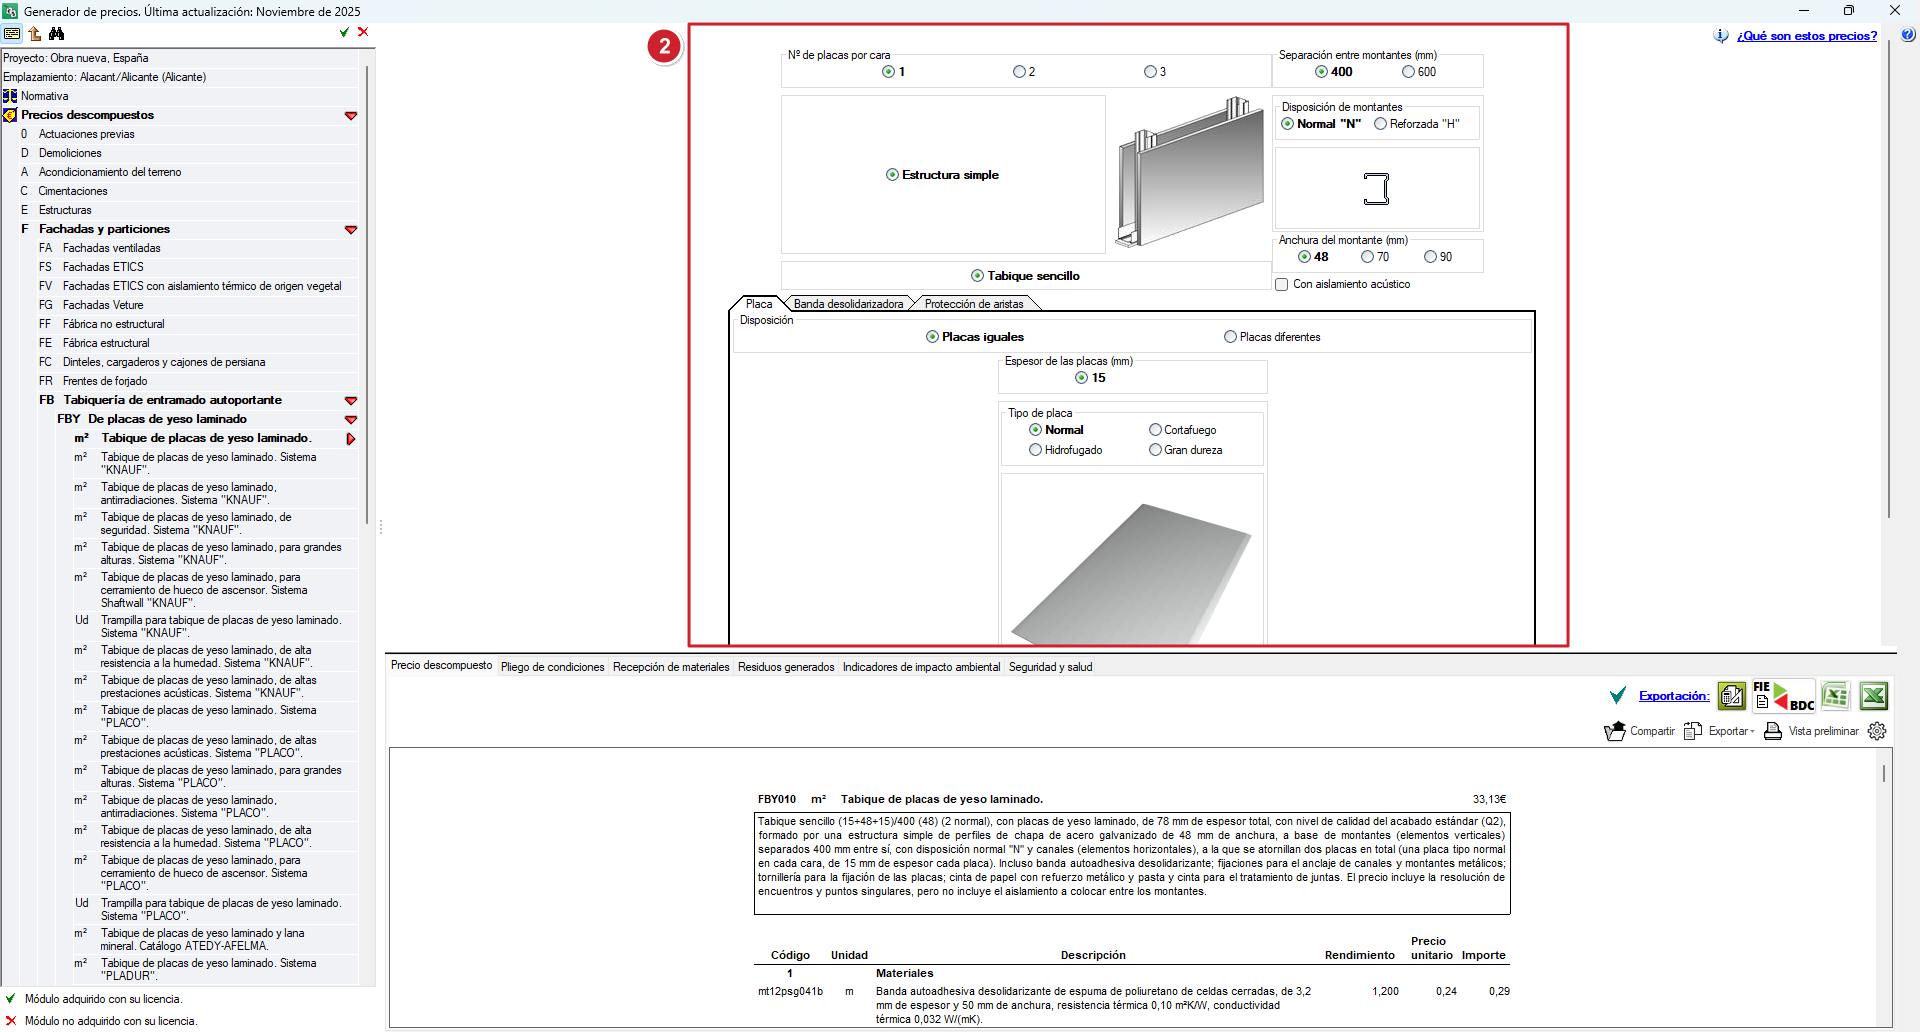Click the binoculars search icon
The image size is (1920, 1032).
click(x=56, y=33)
